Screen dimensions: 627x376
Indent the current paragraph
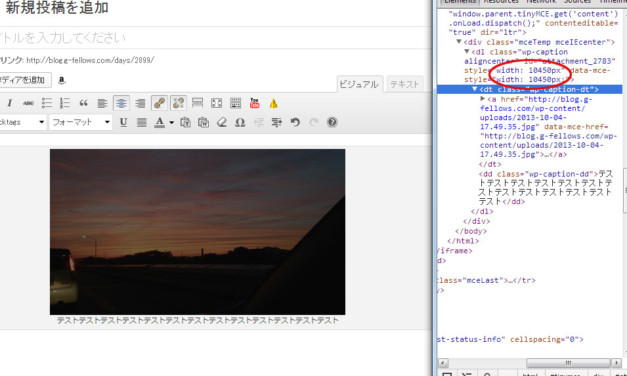pos(277,122)
